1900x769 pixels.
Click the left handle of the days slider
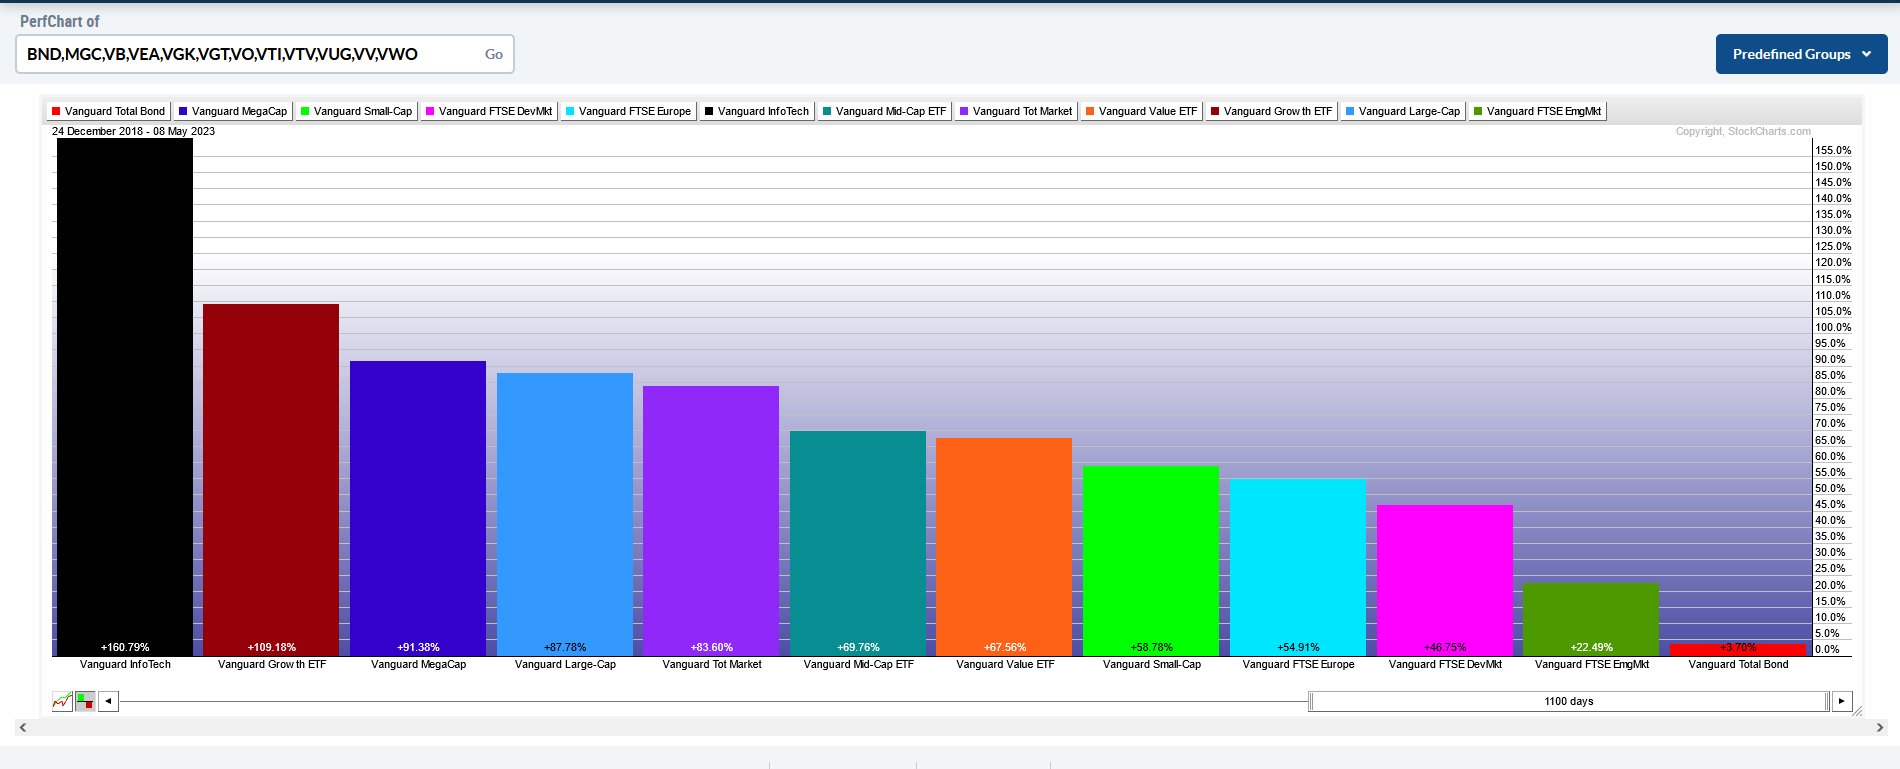tap(1311, 701)
